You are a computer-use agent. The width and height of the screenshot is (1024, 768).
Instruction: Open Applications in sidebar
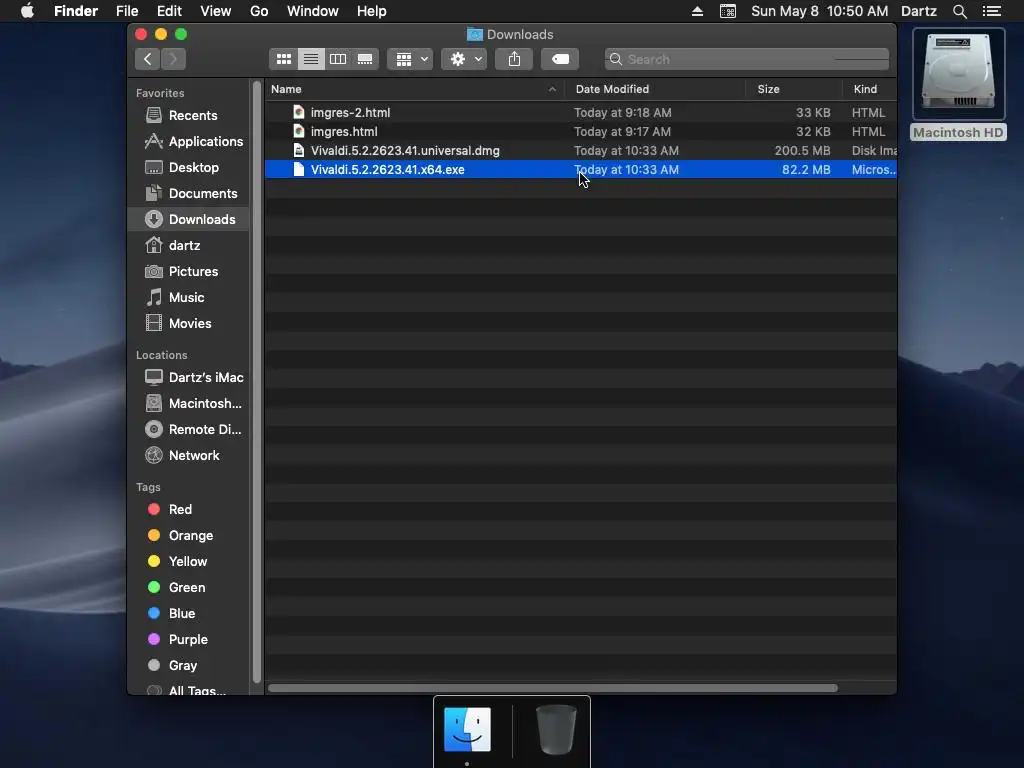pyautogui.click(x=189, y=142)
